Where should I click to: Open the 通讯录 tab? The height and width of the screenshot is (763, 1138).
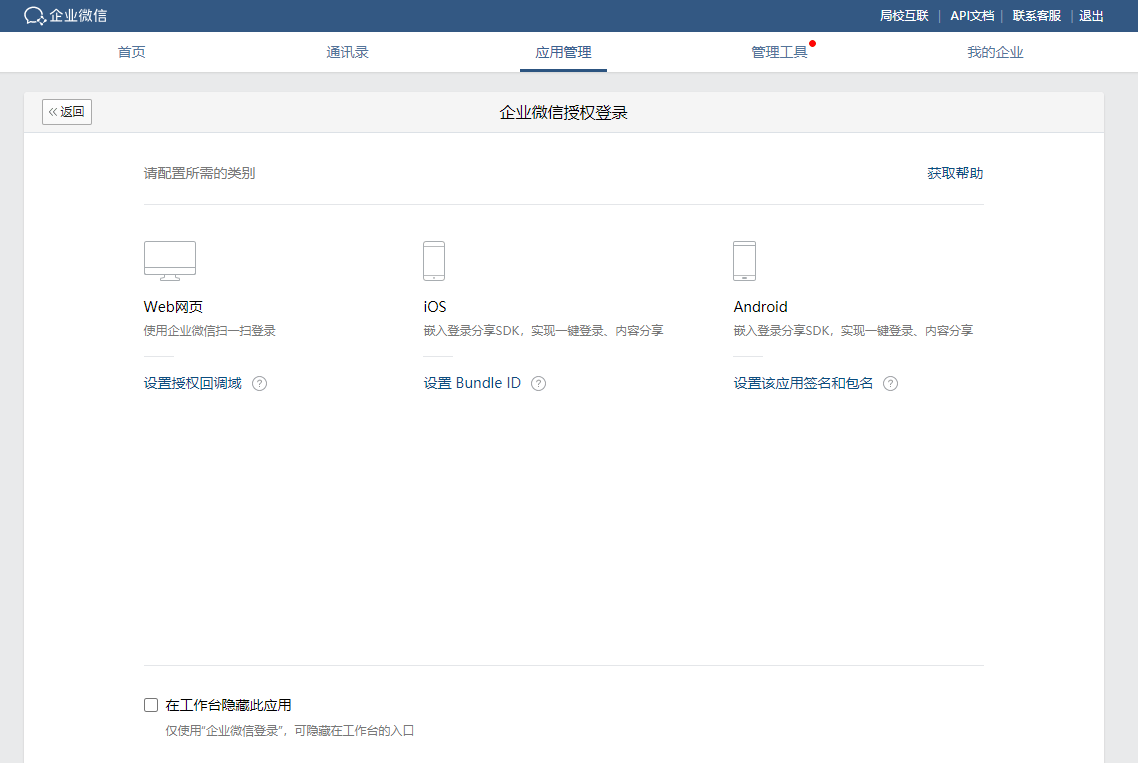pos(348,52)
